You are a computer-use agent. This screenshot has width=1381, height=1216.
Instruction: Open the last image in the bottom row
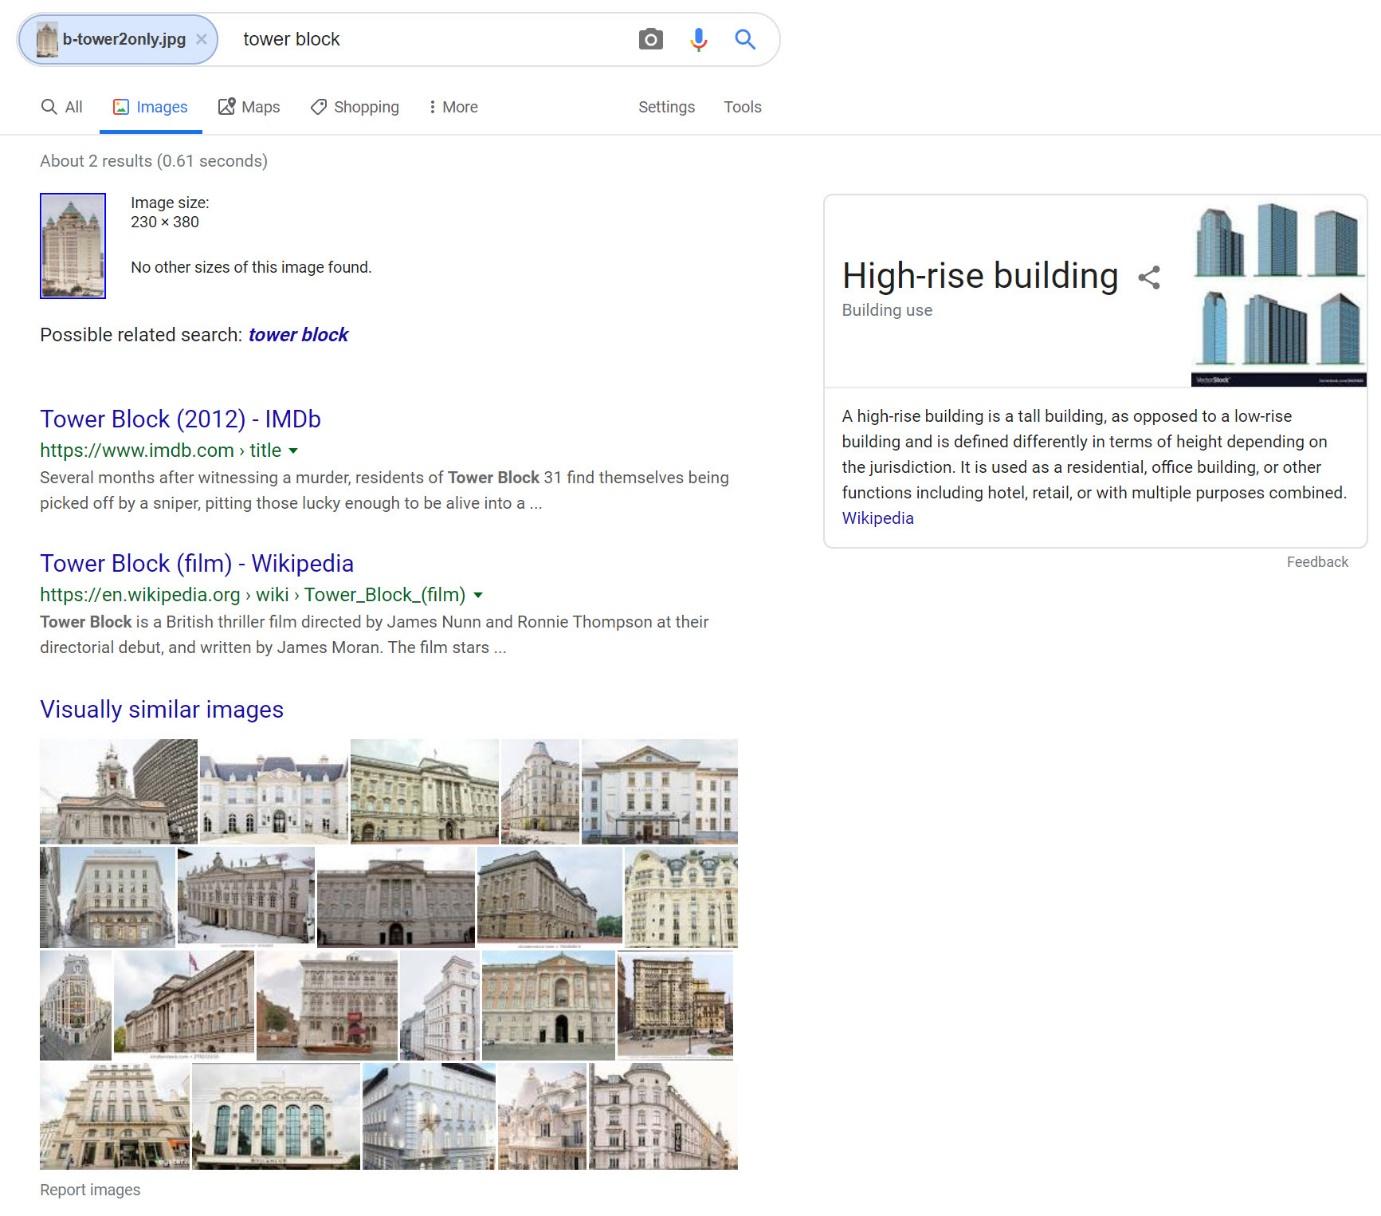coord(664,1117)
